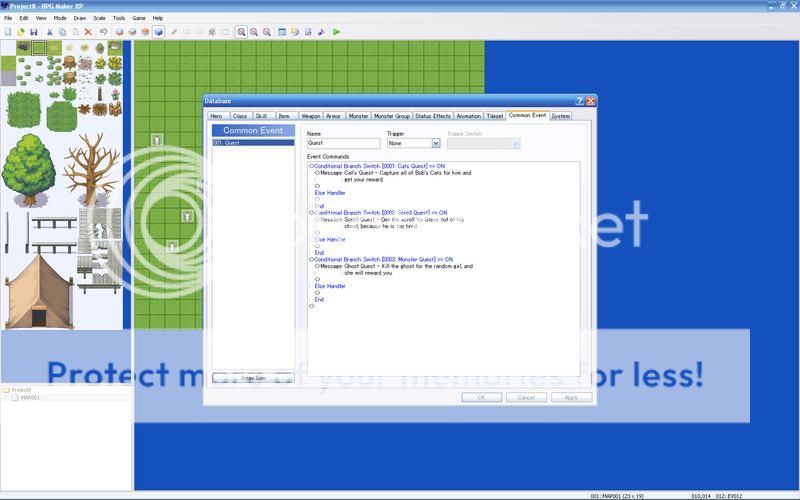
Task: Select the tent tile in tileset palette
Action: click(x=40, y=288)
